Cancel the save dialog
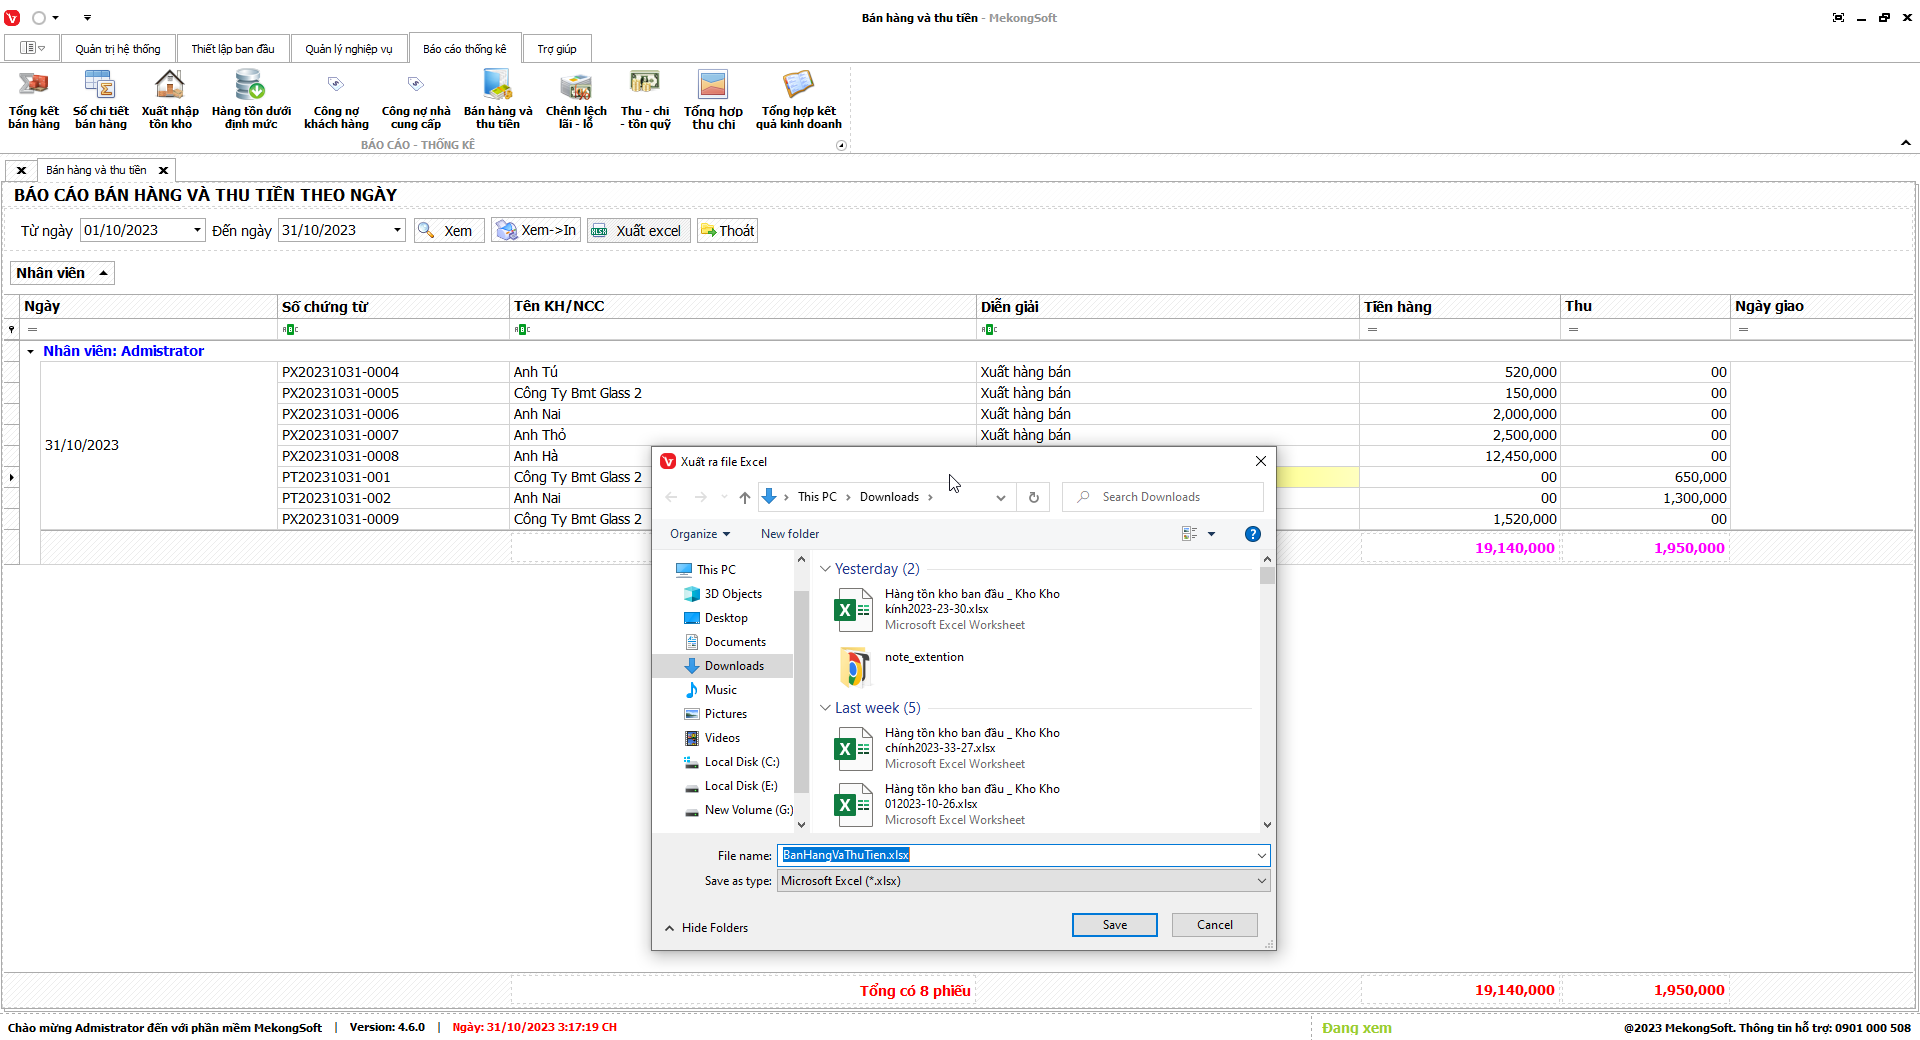 pyautogui.click(x=1215, y=925)
